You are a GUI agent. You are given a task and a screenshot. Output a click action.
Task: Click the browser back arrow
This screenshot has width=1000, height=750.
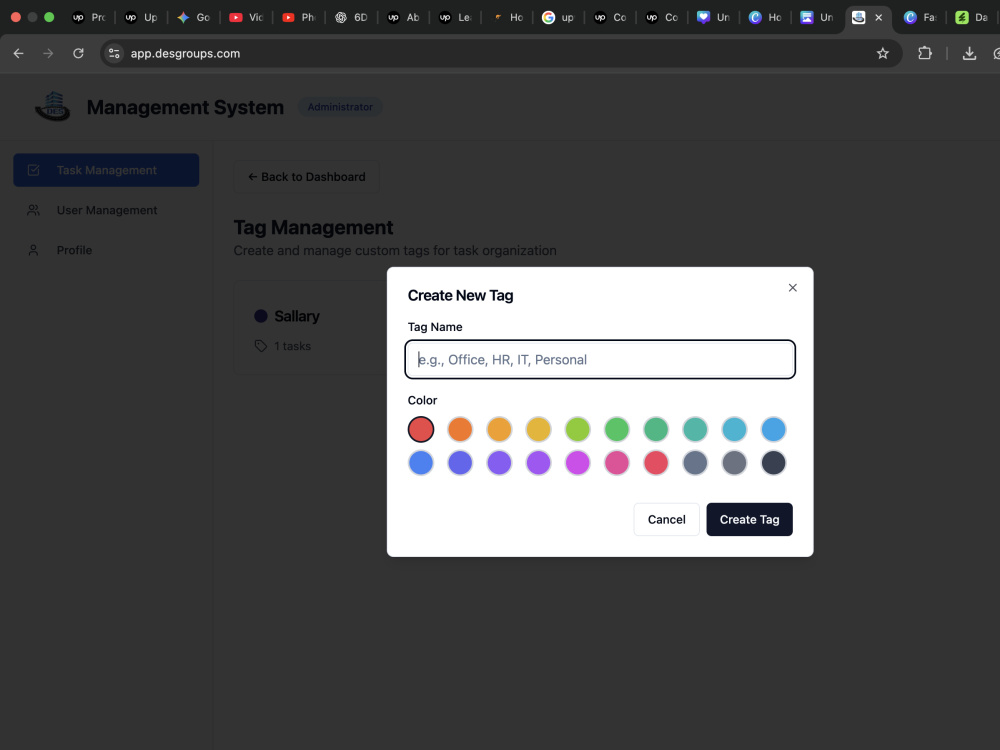[x=18, y=54]
